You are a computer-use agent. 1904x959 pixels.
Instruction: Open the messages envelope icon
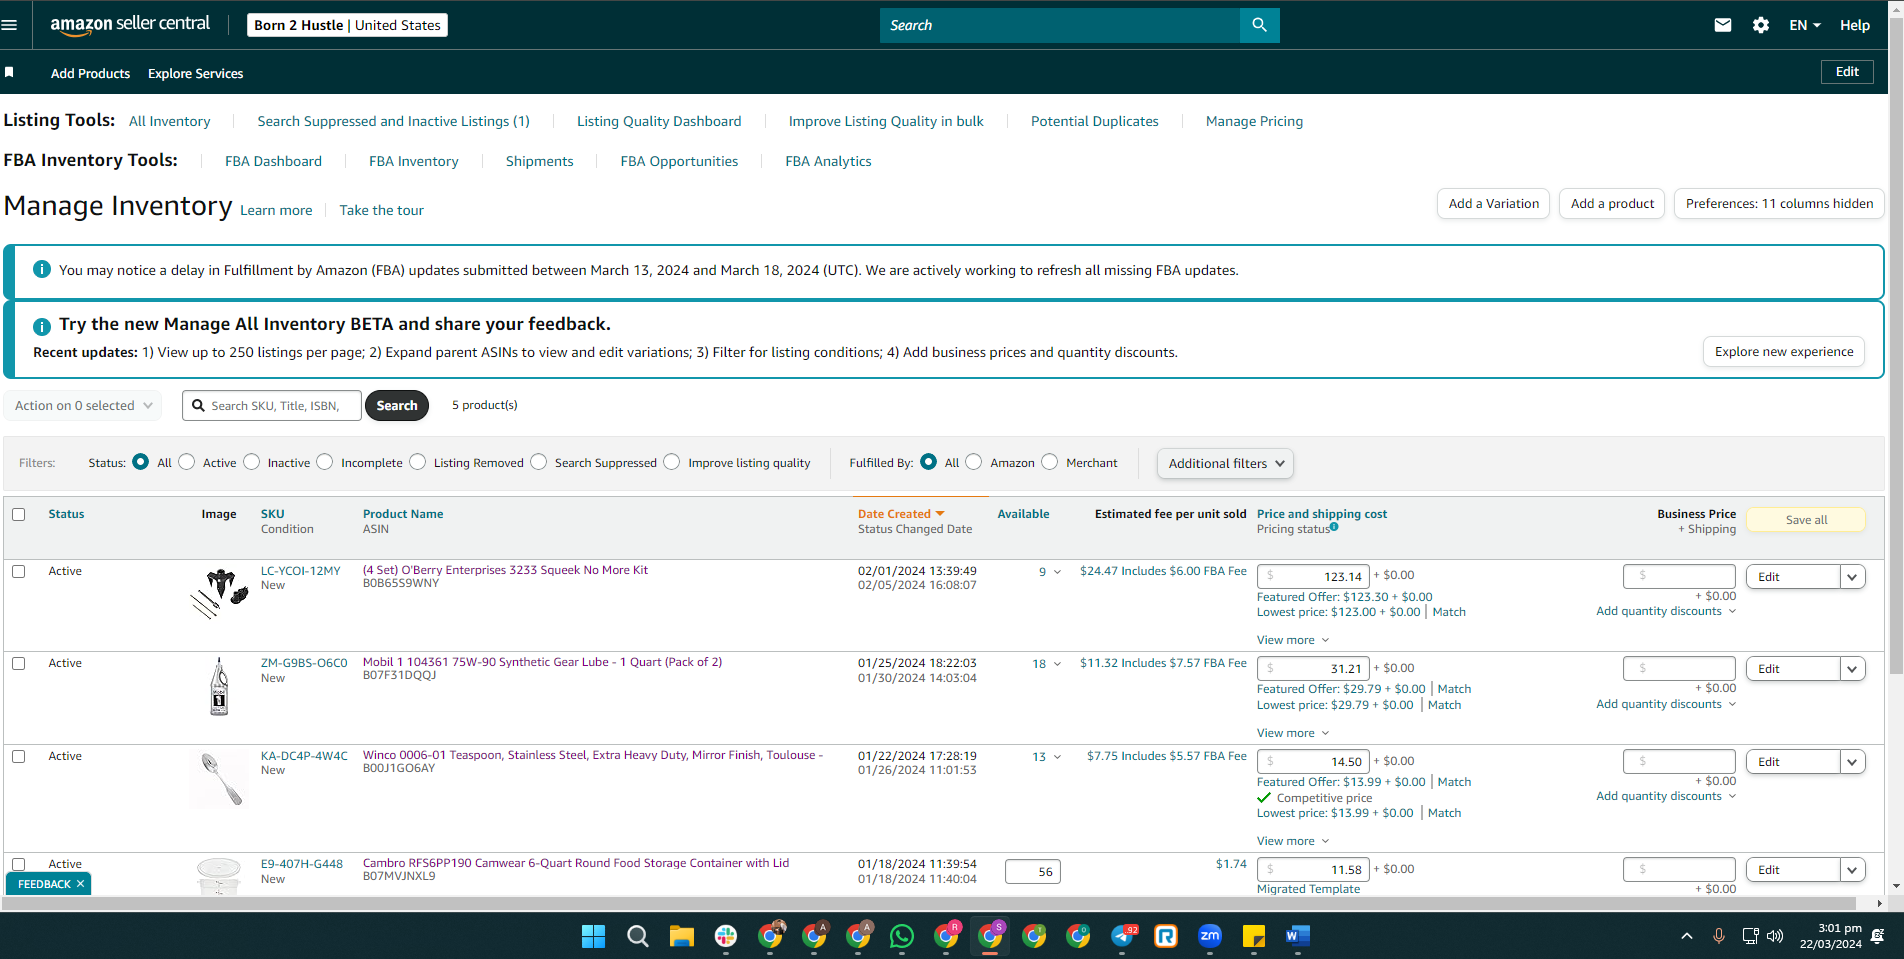click(1722, 25)
